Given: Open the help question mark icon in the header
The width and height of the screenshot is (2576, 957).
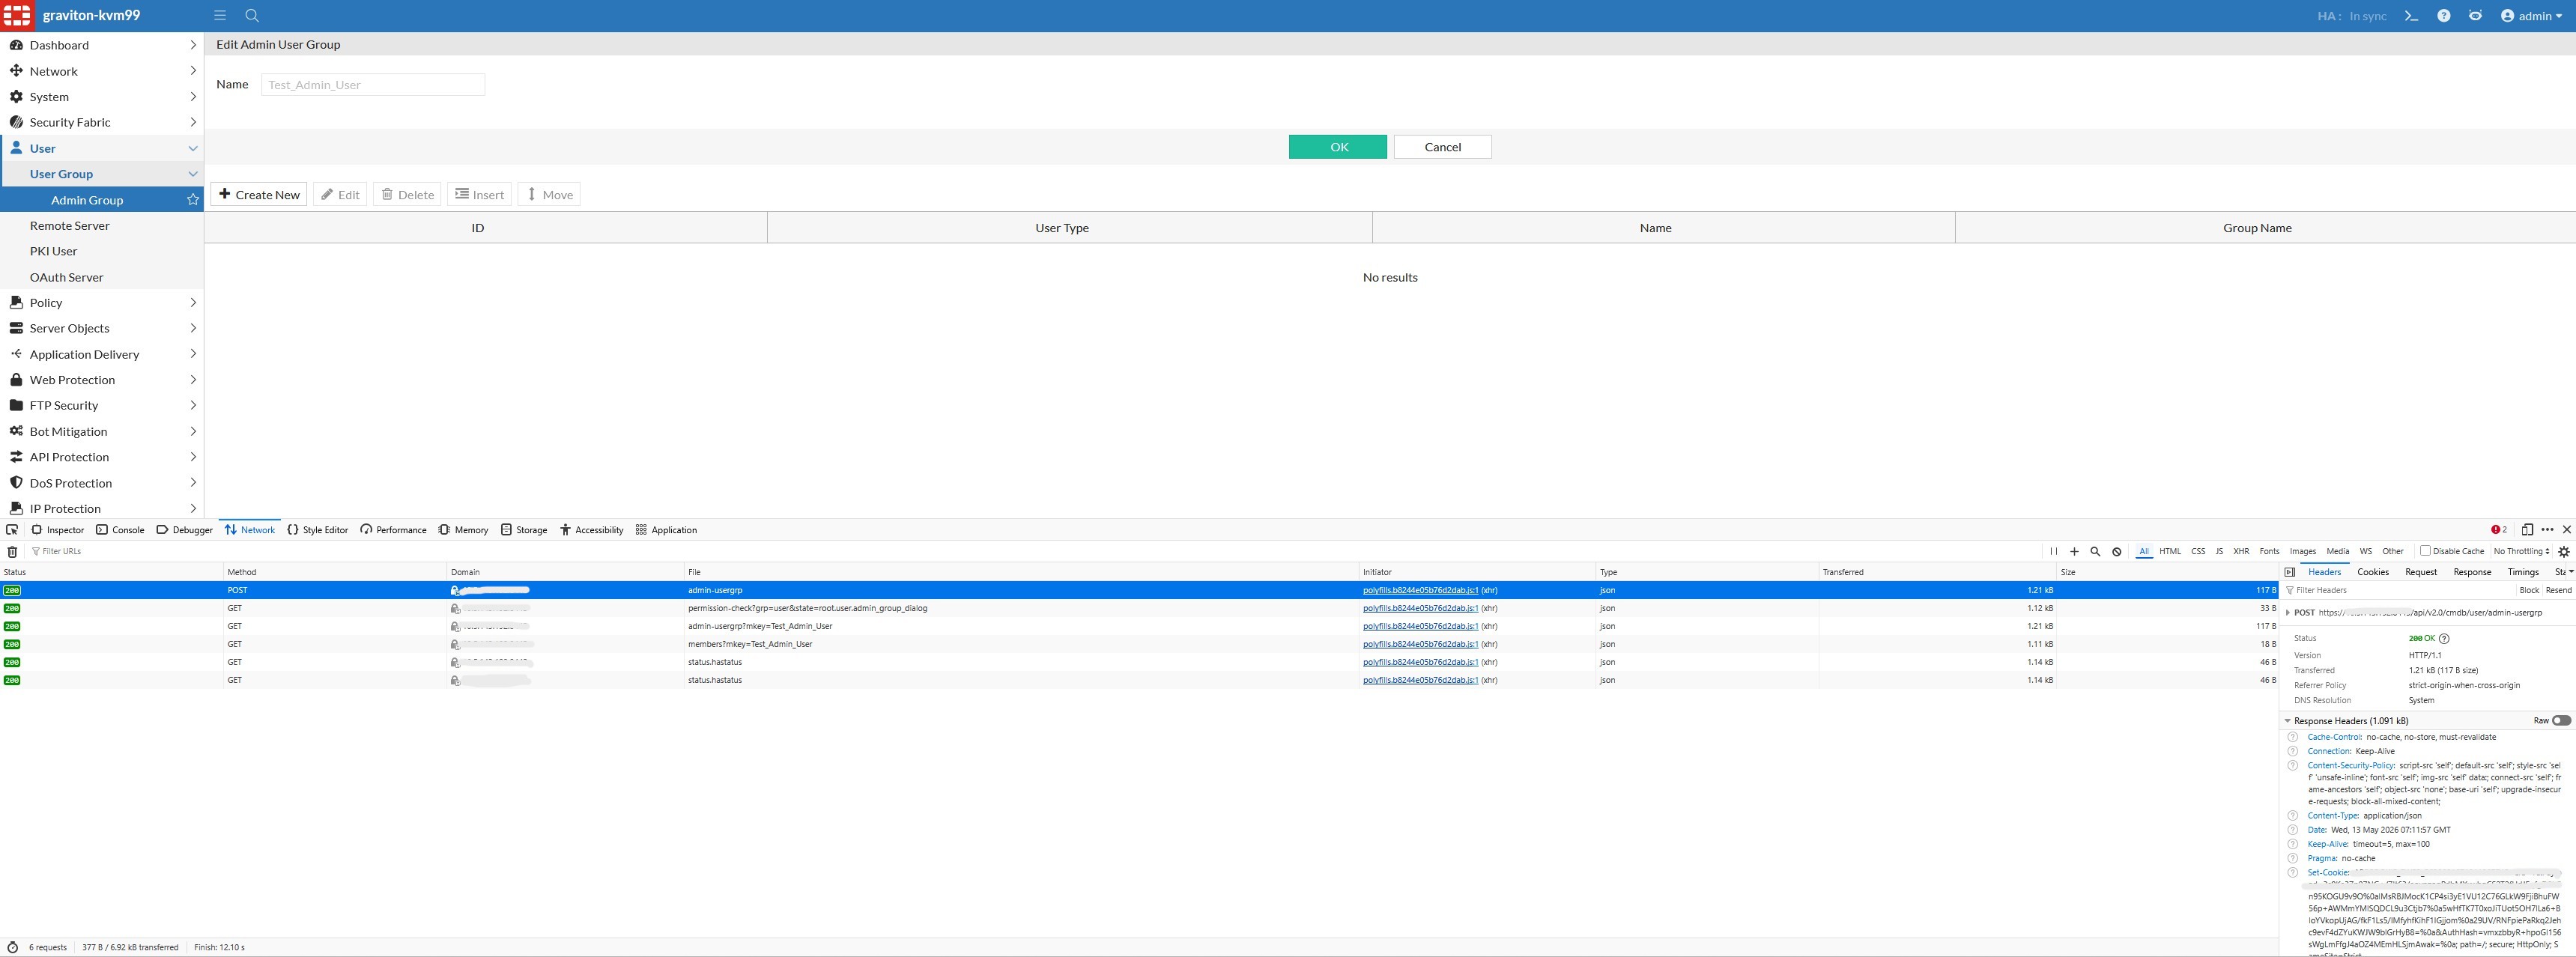Looking at the screenshot, I should (x=2443, y=16).
